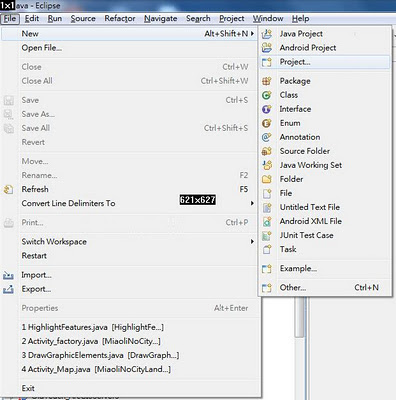Expand Convert Line Delimiters To submenu arrow

coord(252,203)
